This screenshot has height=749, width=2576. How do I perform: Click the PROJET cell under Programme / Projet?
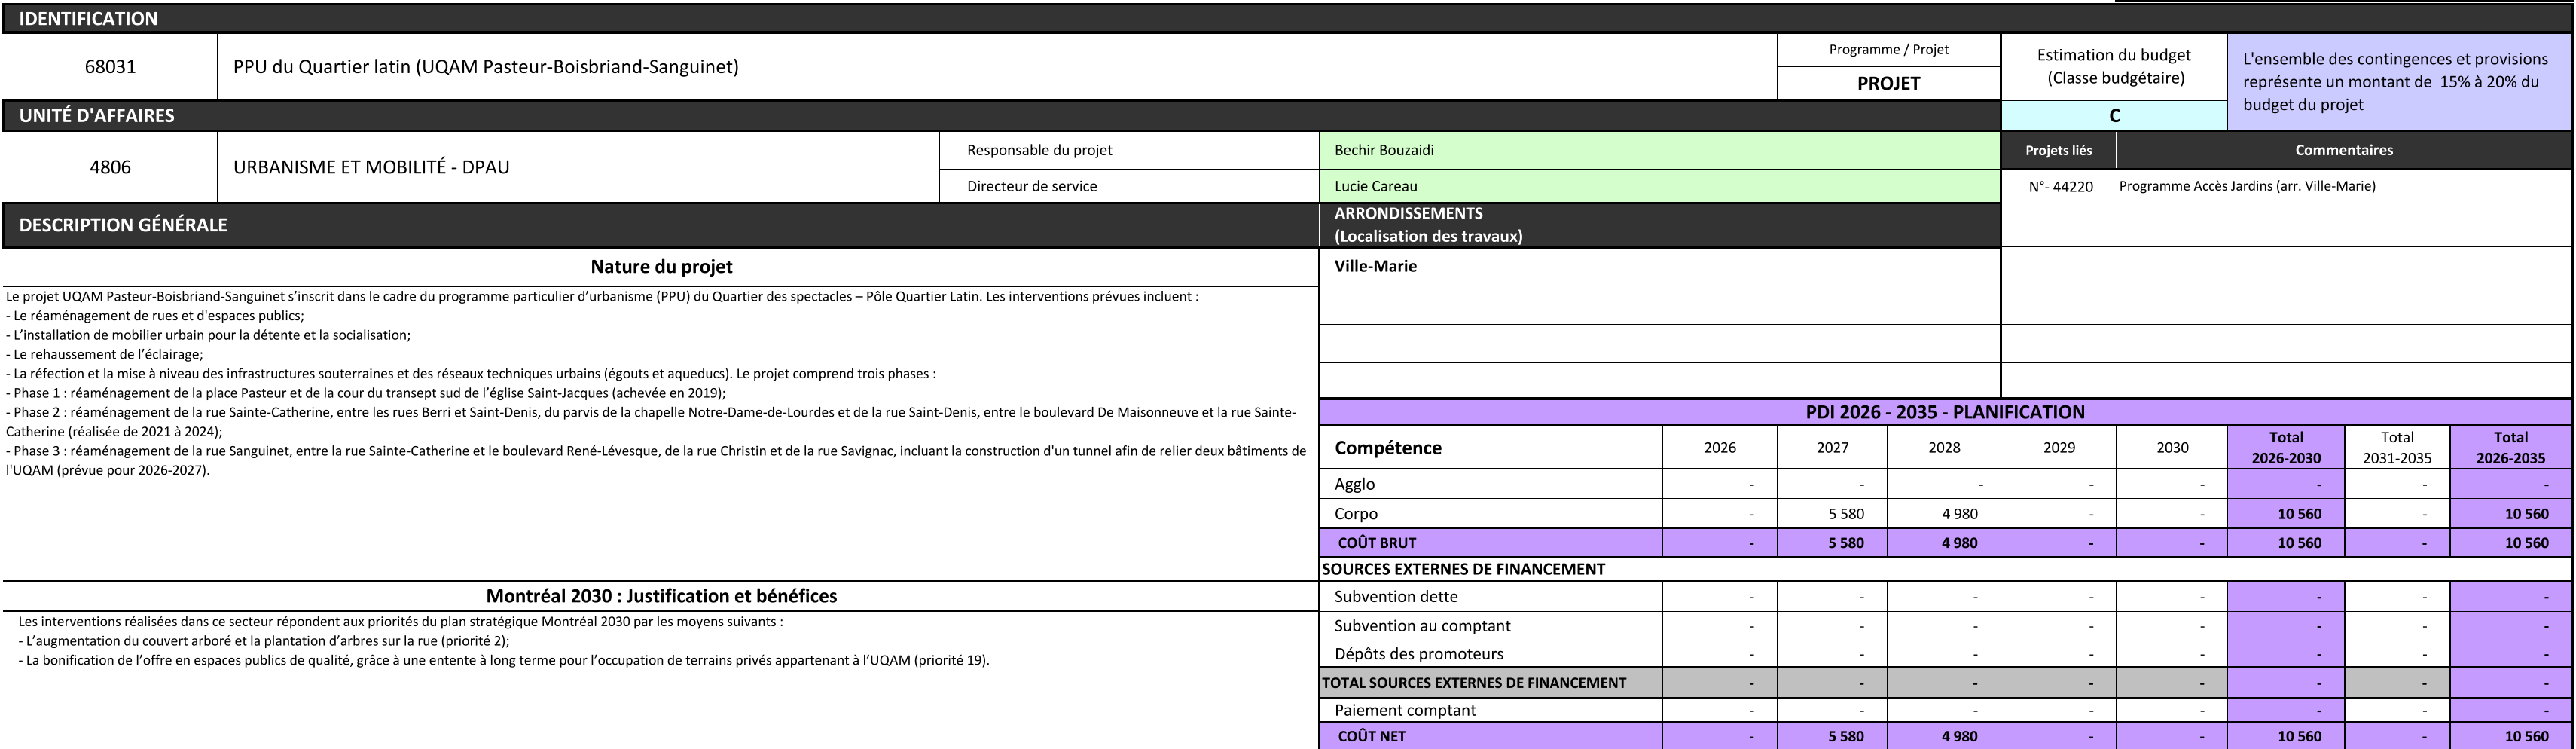tap(1888, 83)
